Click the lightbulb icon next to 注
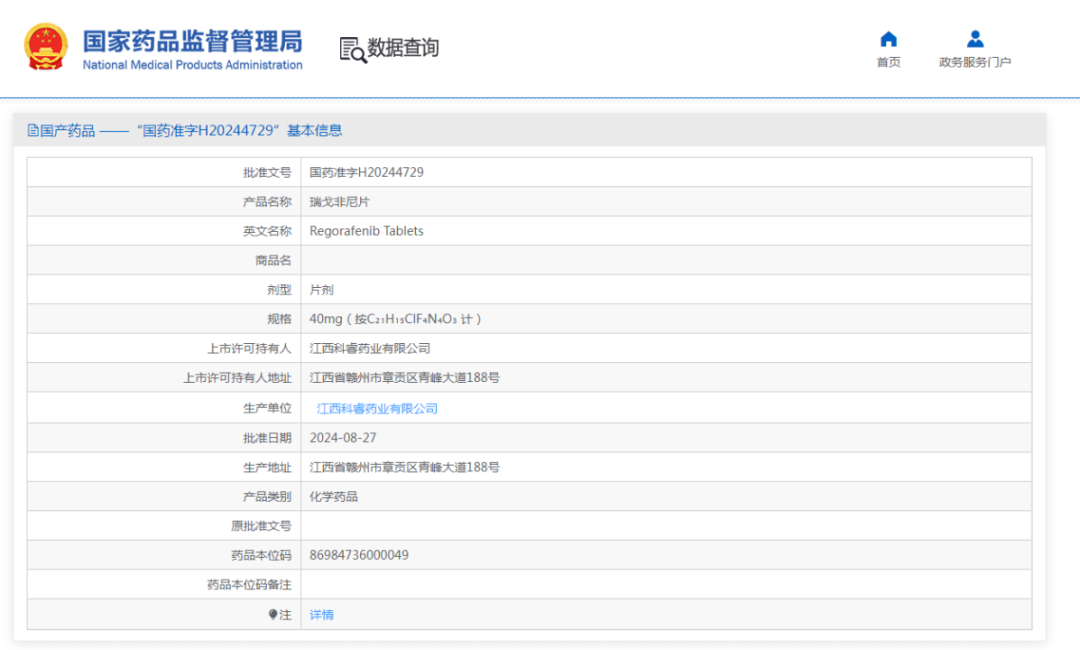Viewport: 1080px width, 650px height. pos(273,614)
